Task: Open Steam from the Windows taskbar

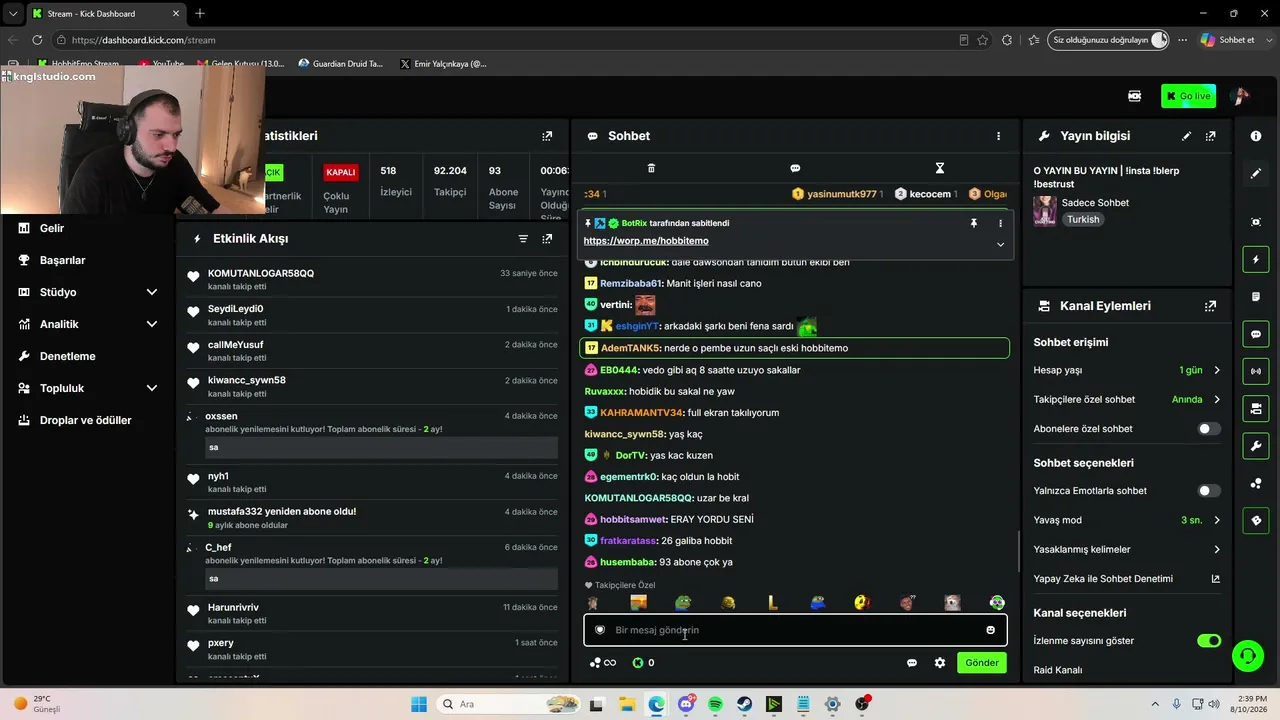Action: point(744,704)
